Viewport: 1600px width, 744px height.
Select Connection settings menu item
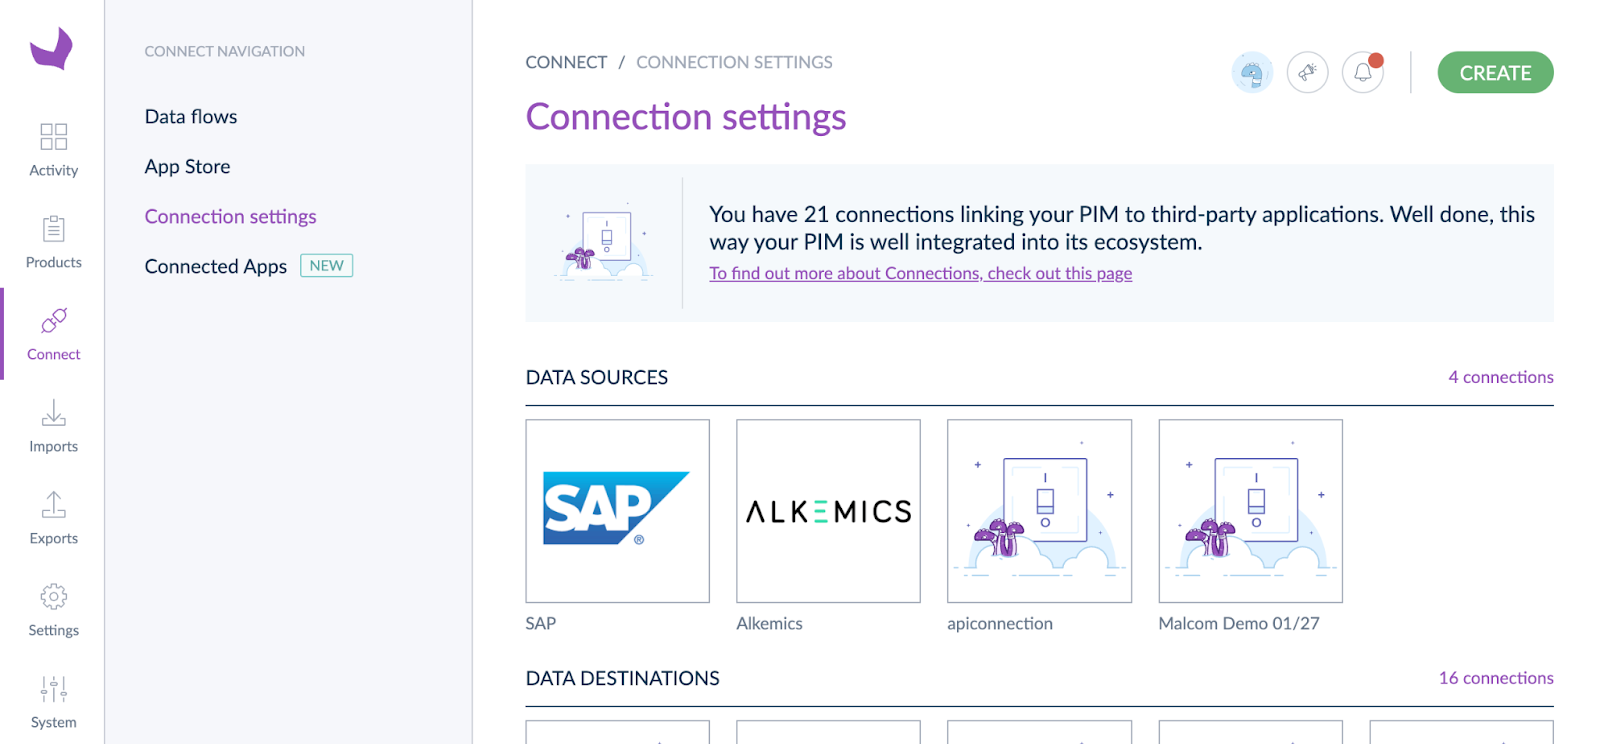(230, 217)
